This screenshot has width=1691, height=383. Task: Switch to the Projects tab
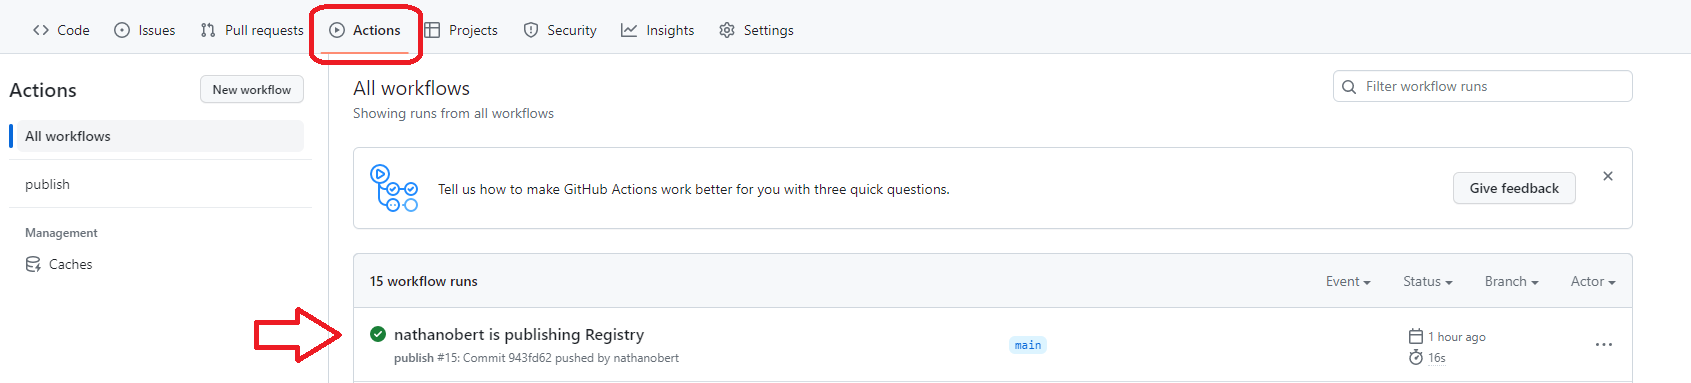pos(461,30)
